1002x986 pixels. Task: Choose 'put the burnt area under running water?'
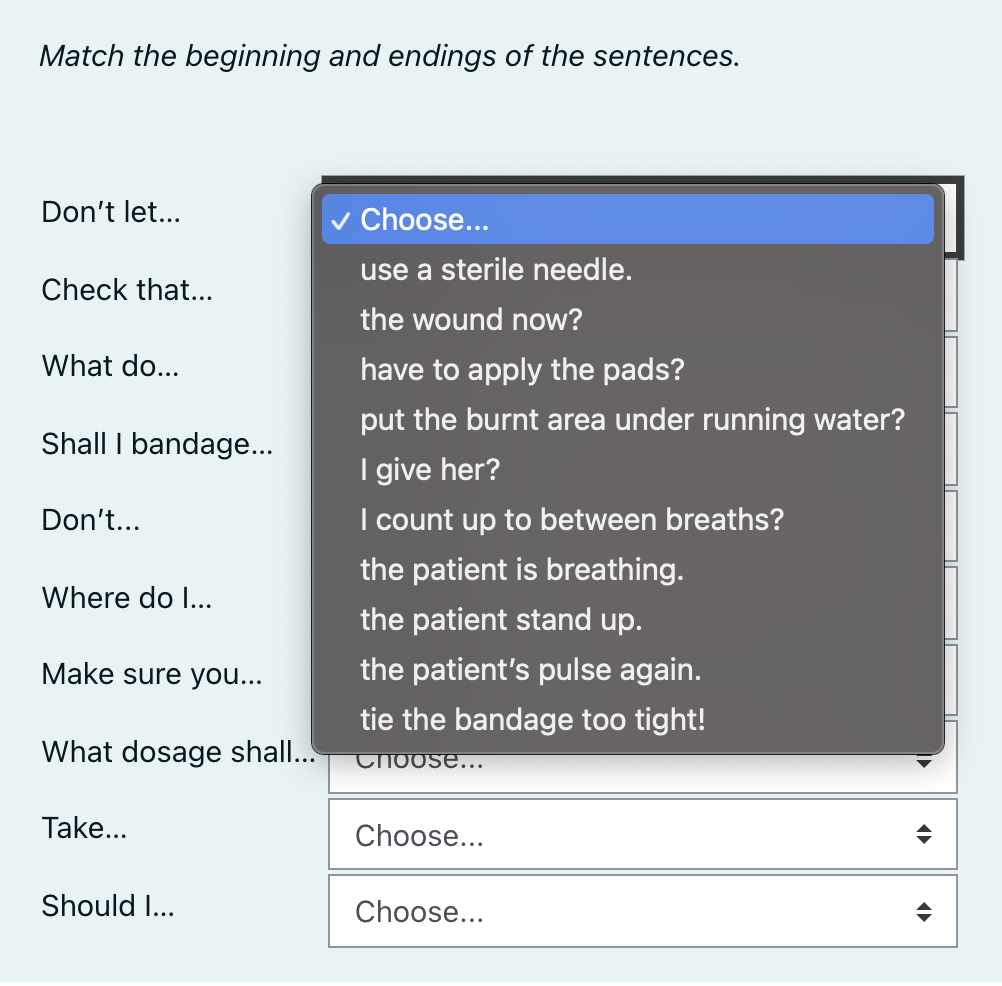click(633, 419)
